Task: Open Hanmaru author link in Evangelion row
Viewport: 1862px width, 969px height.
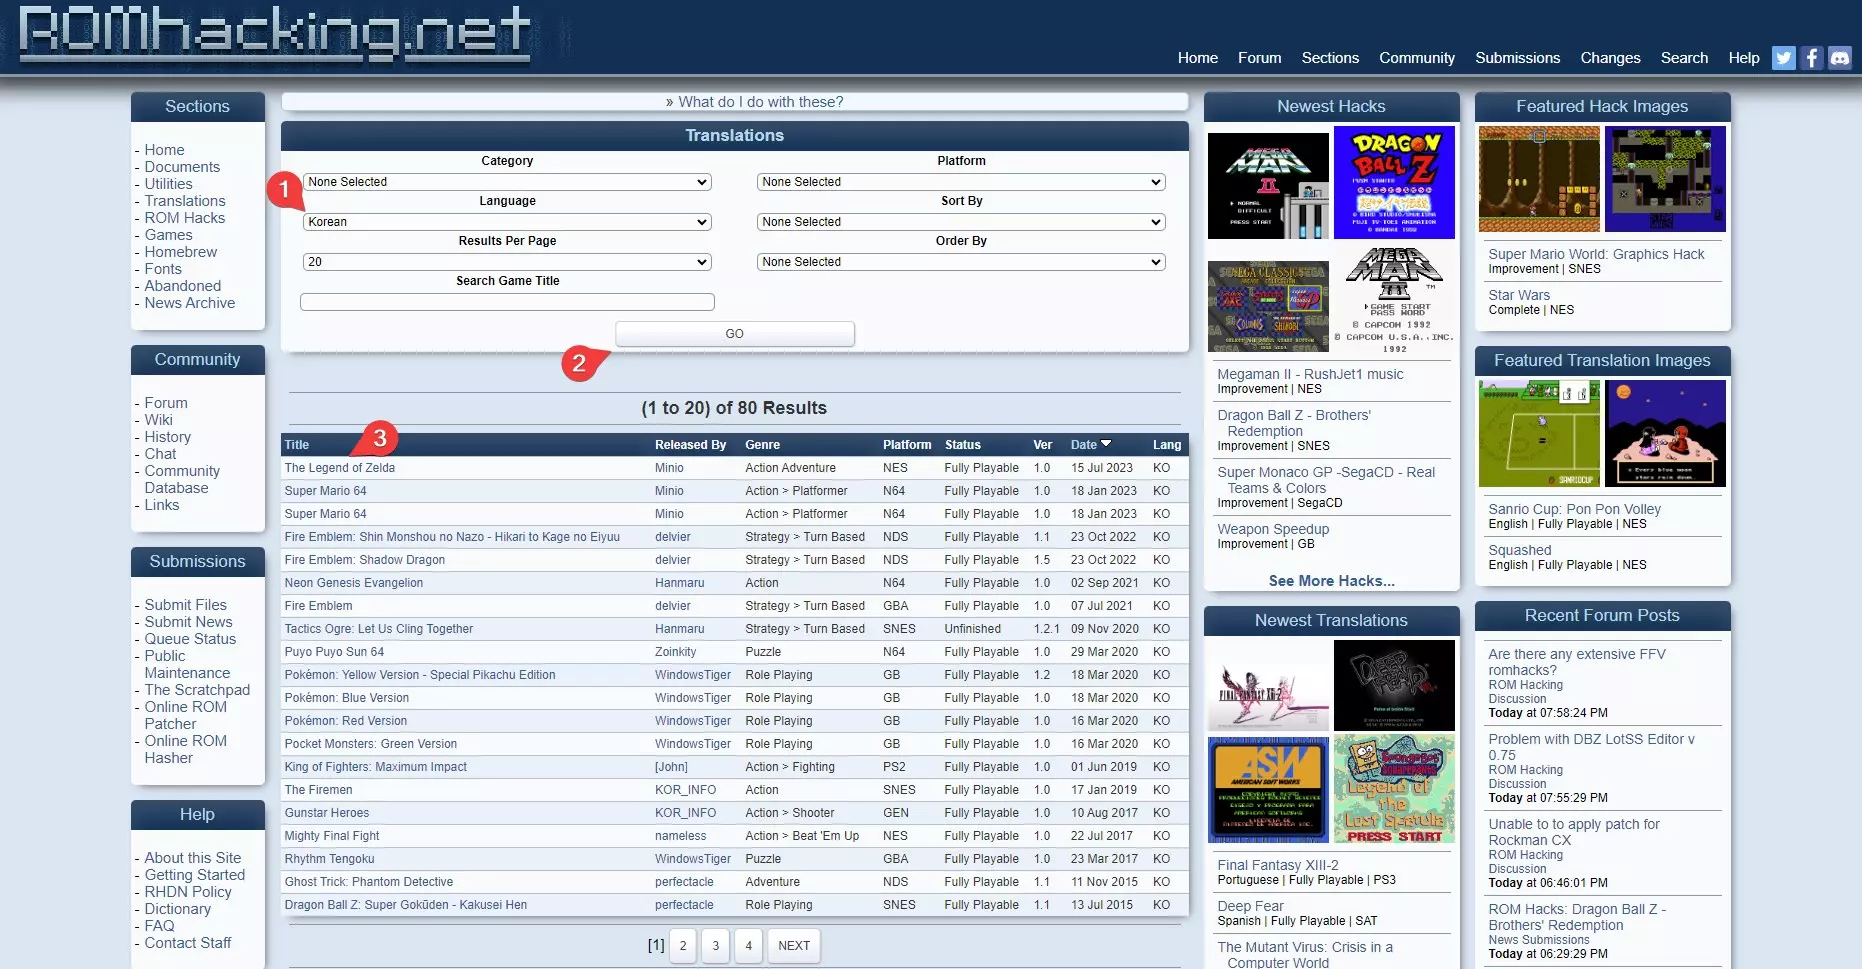Action: pyautogui.click(x=680, y=583)
